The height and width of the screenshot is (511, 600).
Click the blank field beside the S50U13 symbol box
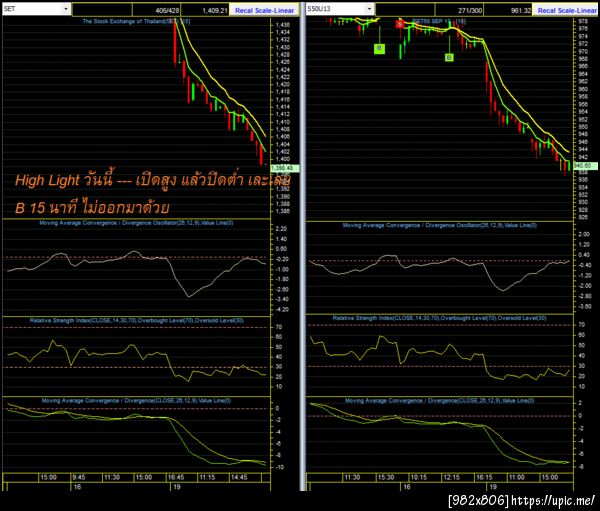405,10
